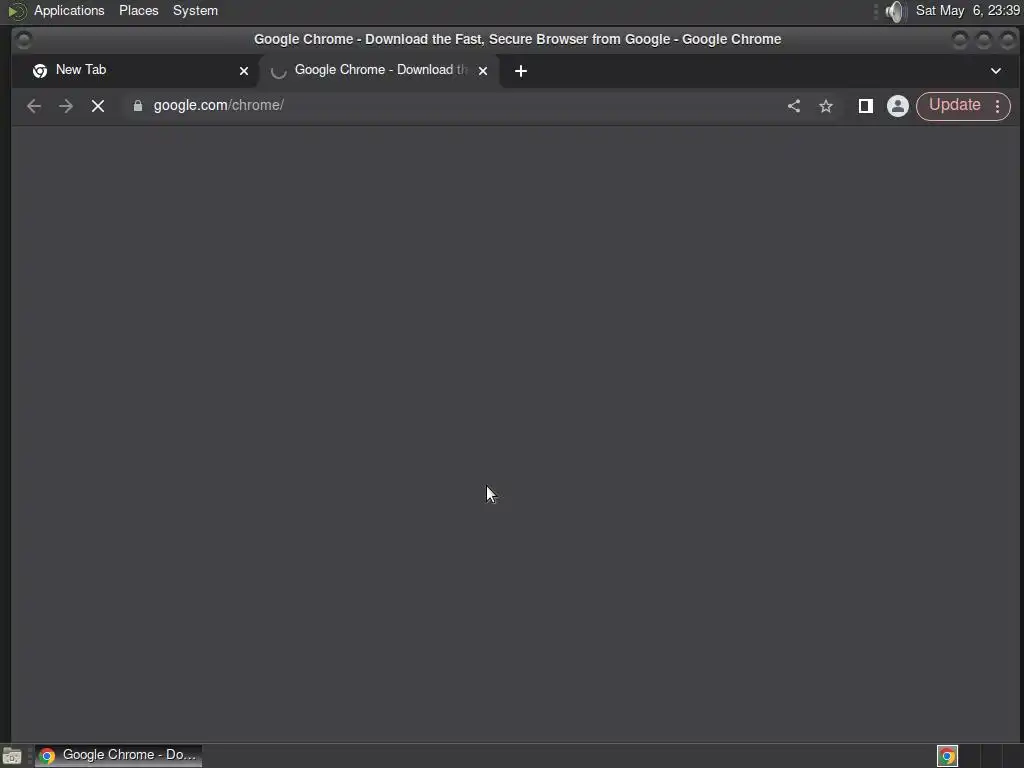Open the clock showing Sat May 6

tap(968, 10)
